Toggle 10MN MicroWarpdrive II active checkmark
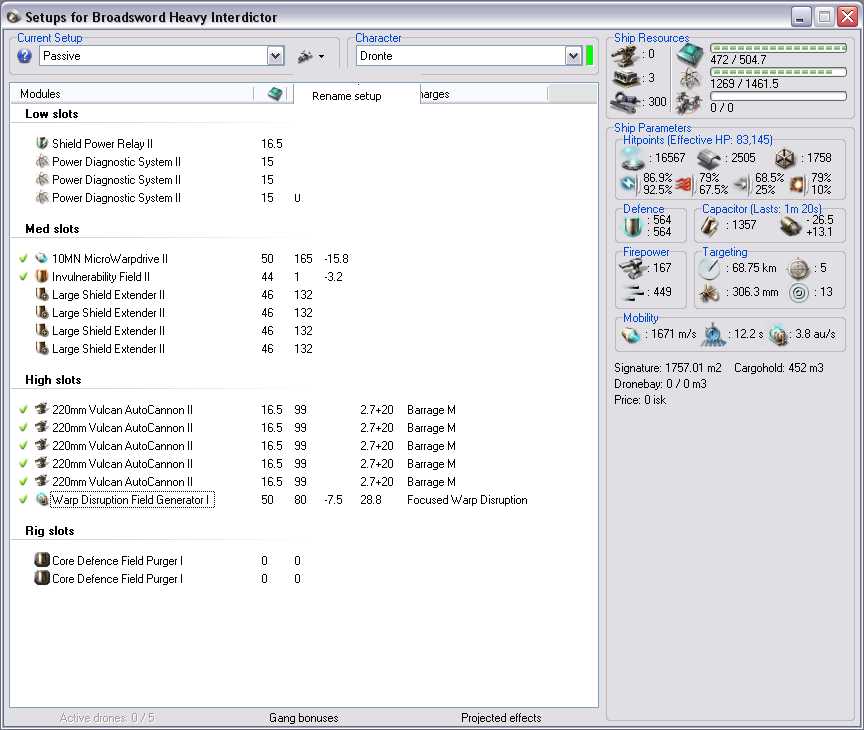 pyautogui.click(x=23, y=258)
